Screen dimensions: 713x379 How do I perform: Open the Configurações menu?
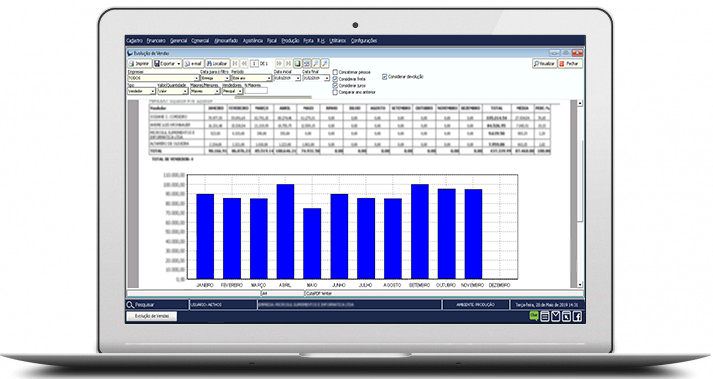(x=364, y=40)
